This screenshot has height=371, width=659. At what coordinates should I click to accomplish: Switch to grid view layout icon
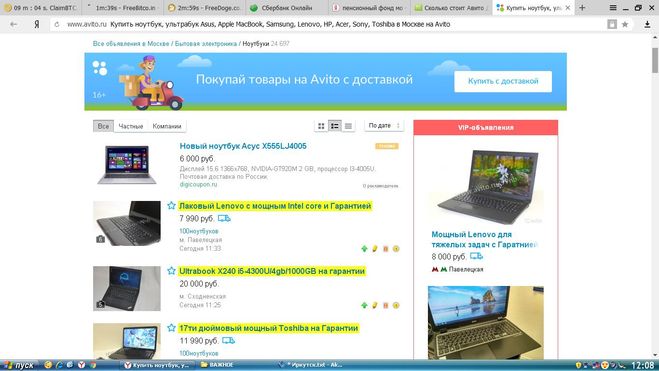pos(321,126)
